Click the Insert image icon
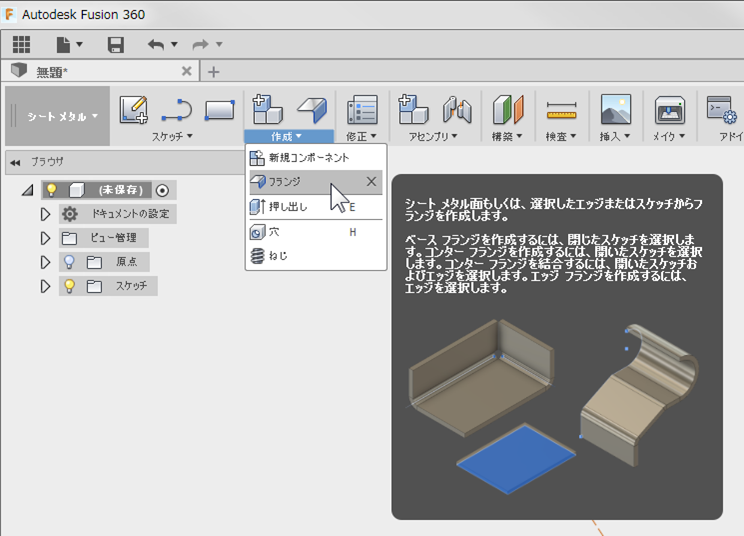This screenshot has width=744, height=536. pyautogui.click(x=615, y=109)
